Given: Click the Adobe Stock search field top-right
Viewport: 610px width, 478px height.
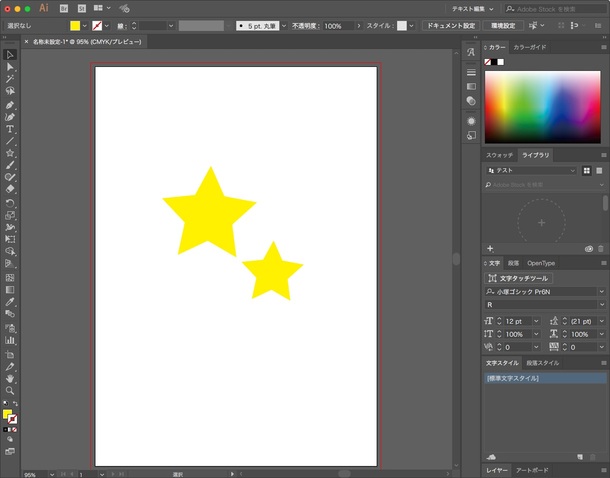Looking at the screenshot, I should (556, 9).
